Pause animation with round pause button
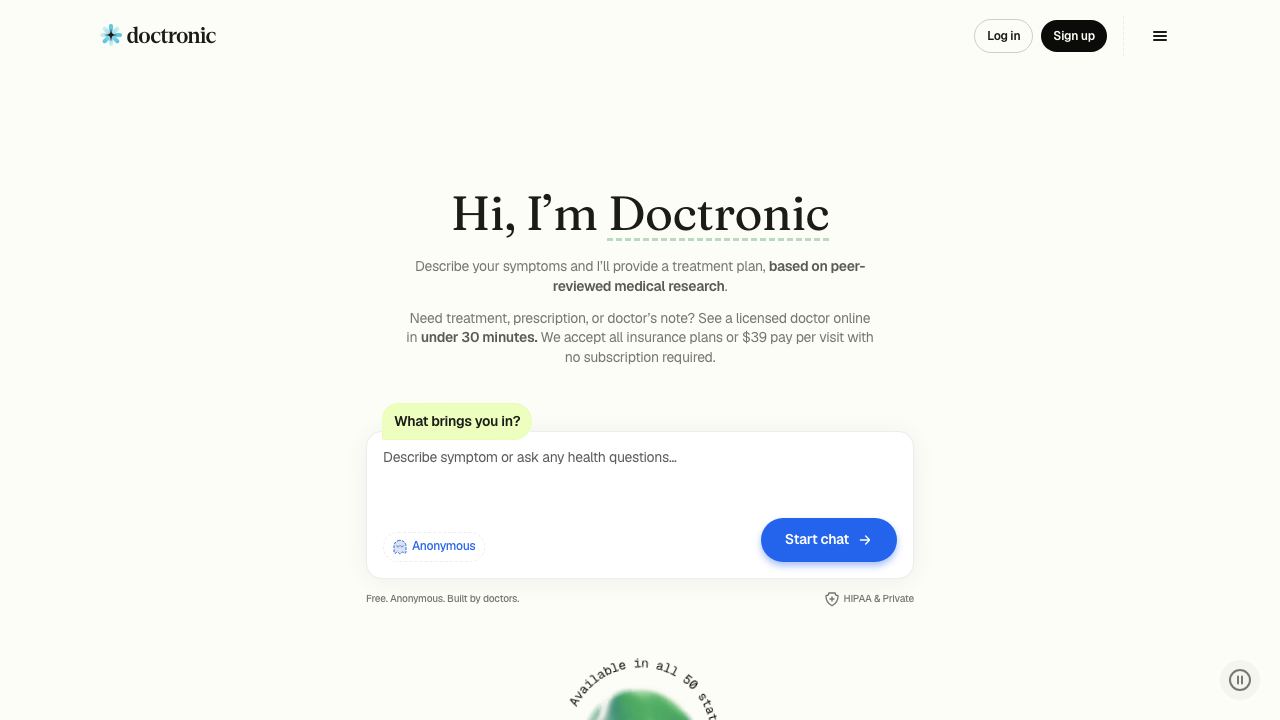Screen dimensions: 1280x720 [x=1240, y=680]
